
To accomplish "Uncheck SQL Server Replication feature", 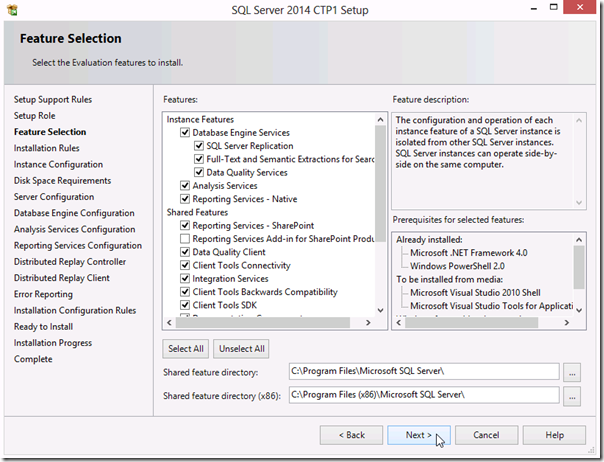I will pyautogui.click(x=199, y=146).
